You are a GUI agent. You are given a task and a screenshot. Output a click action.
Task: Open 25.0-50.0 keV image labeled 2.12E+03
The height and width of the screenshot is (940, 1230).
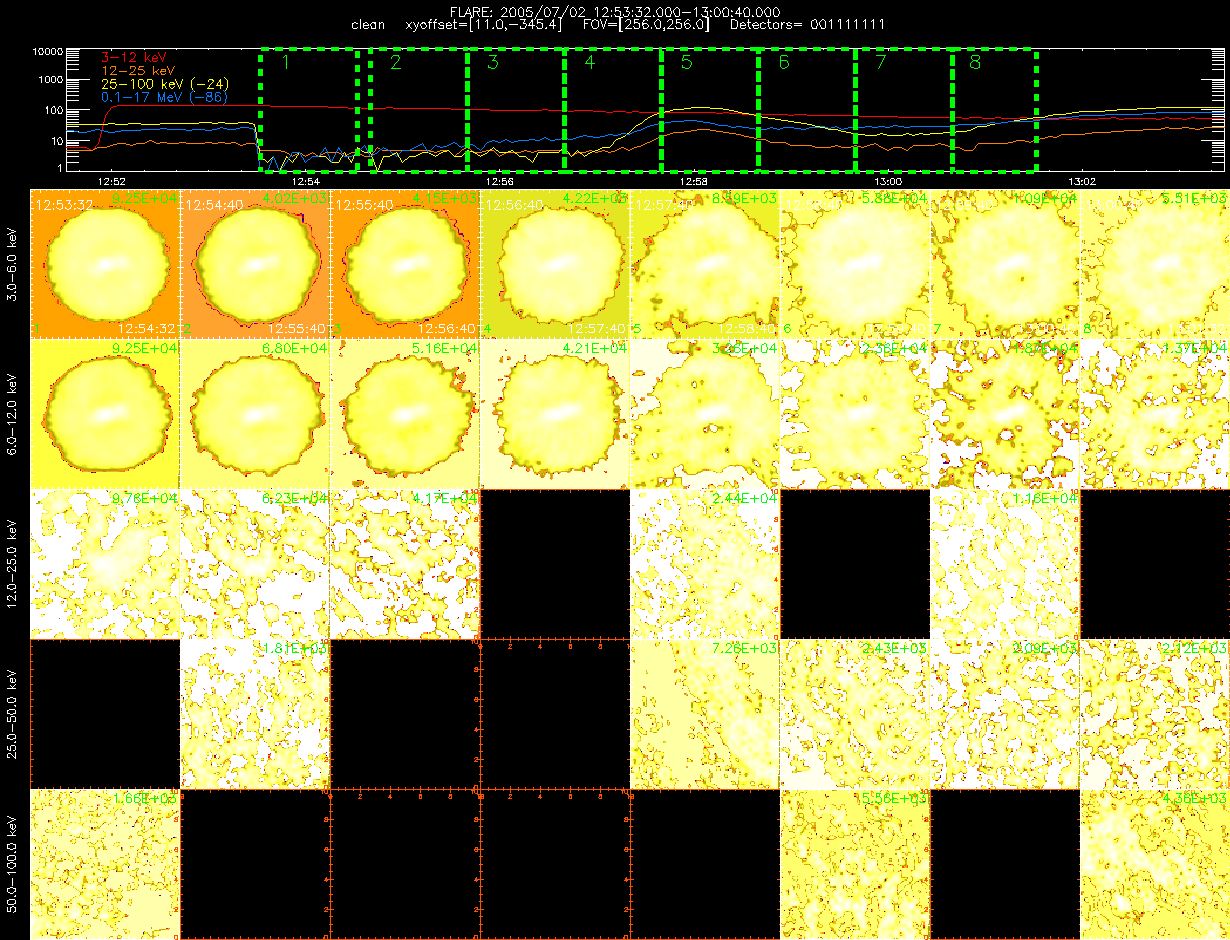point(1155,713)
